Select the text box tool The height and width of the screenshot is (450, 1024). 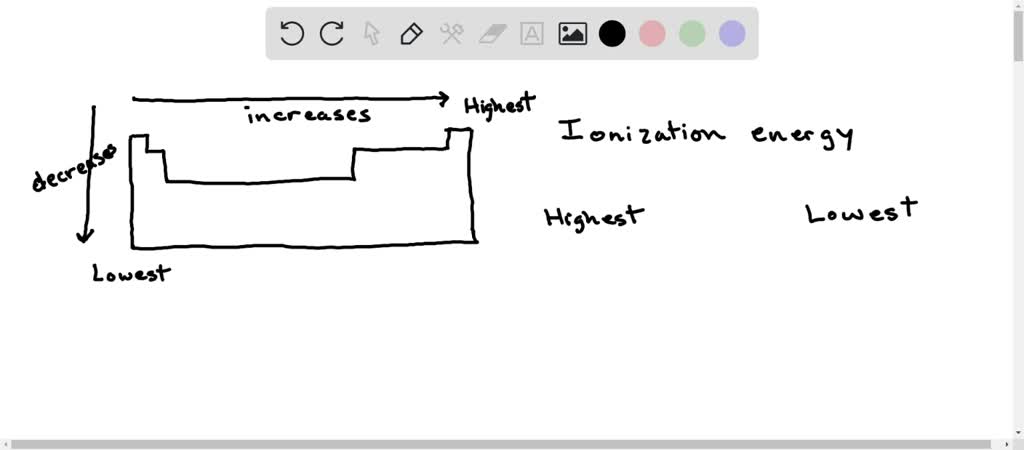click(x=532, y=33)
